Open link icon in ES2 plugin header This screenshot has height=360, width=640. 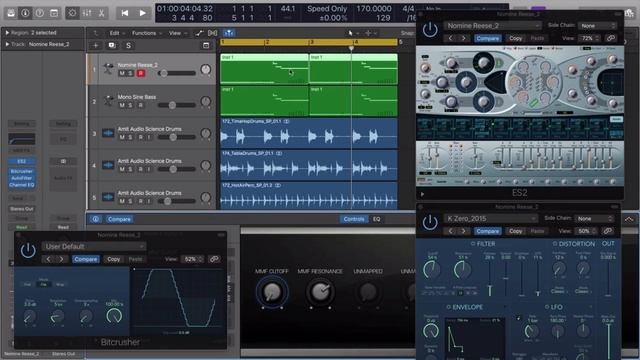pos(611,38)
